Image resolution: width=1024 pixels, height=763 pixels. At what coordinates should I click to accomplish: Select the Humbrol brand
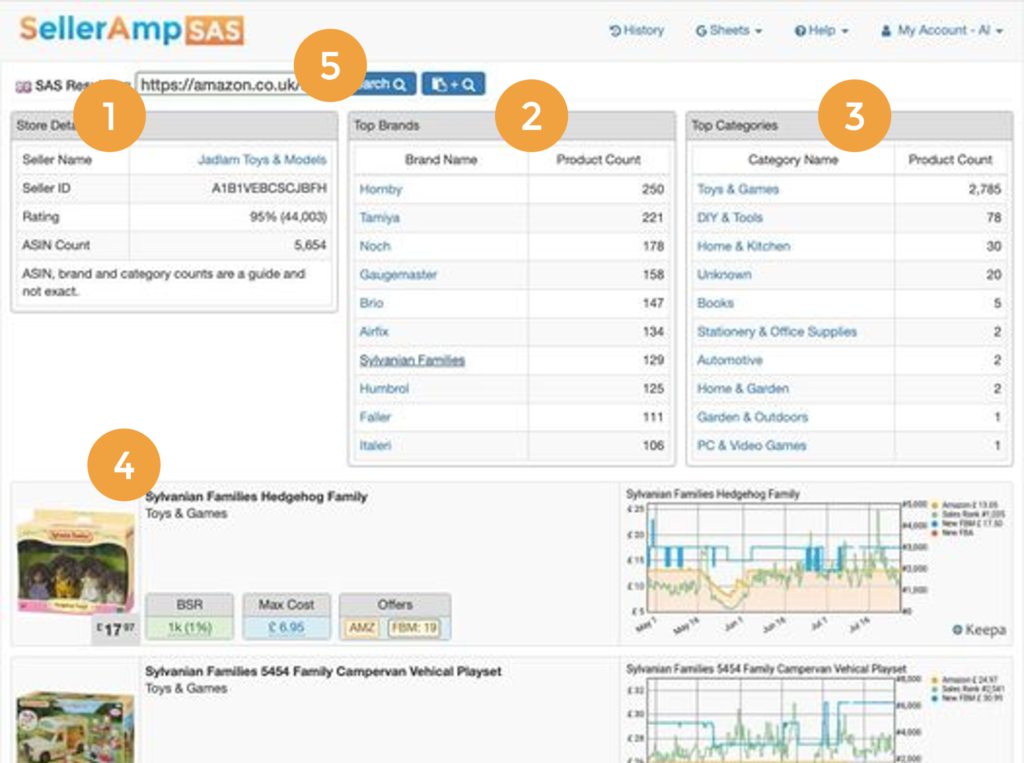click(x=384, y=388)
